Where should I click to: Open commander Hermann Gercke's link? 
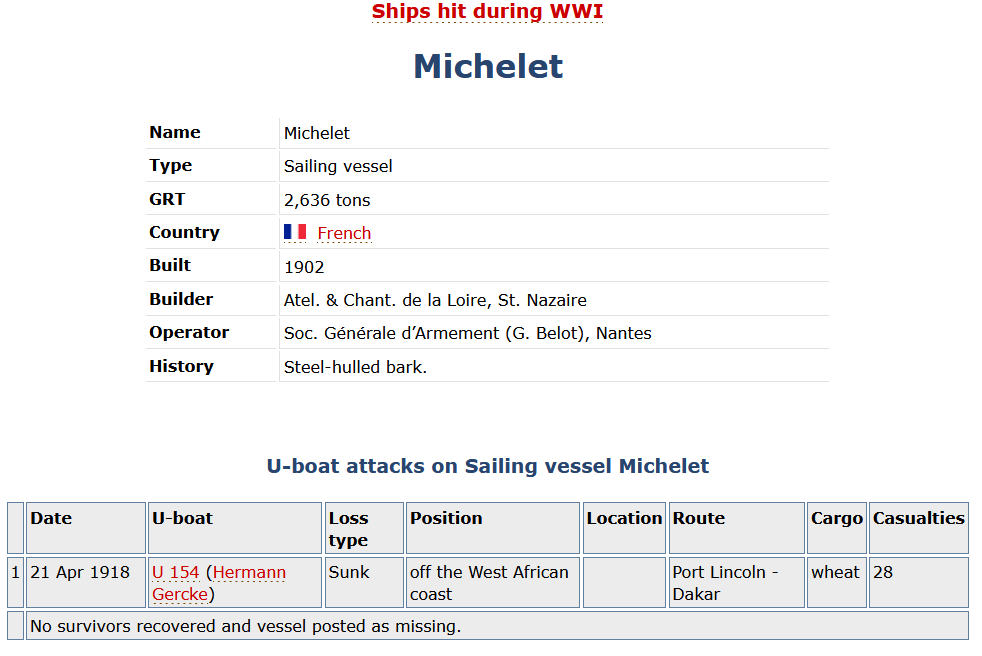coord(219,583)
